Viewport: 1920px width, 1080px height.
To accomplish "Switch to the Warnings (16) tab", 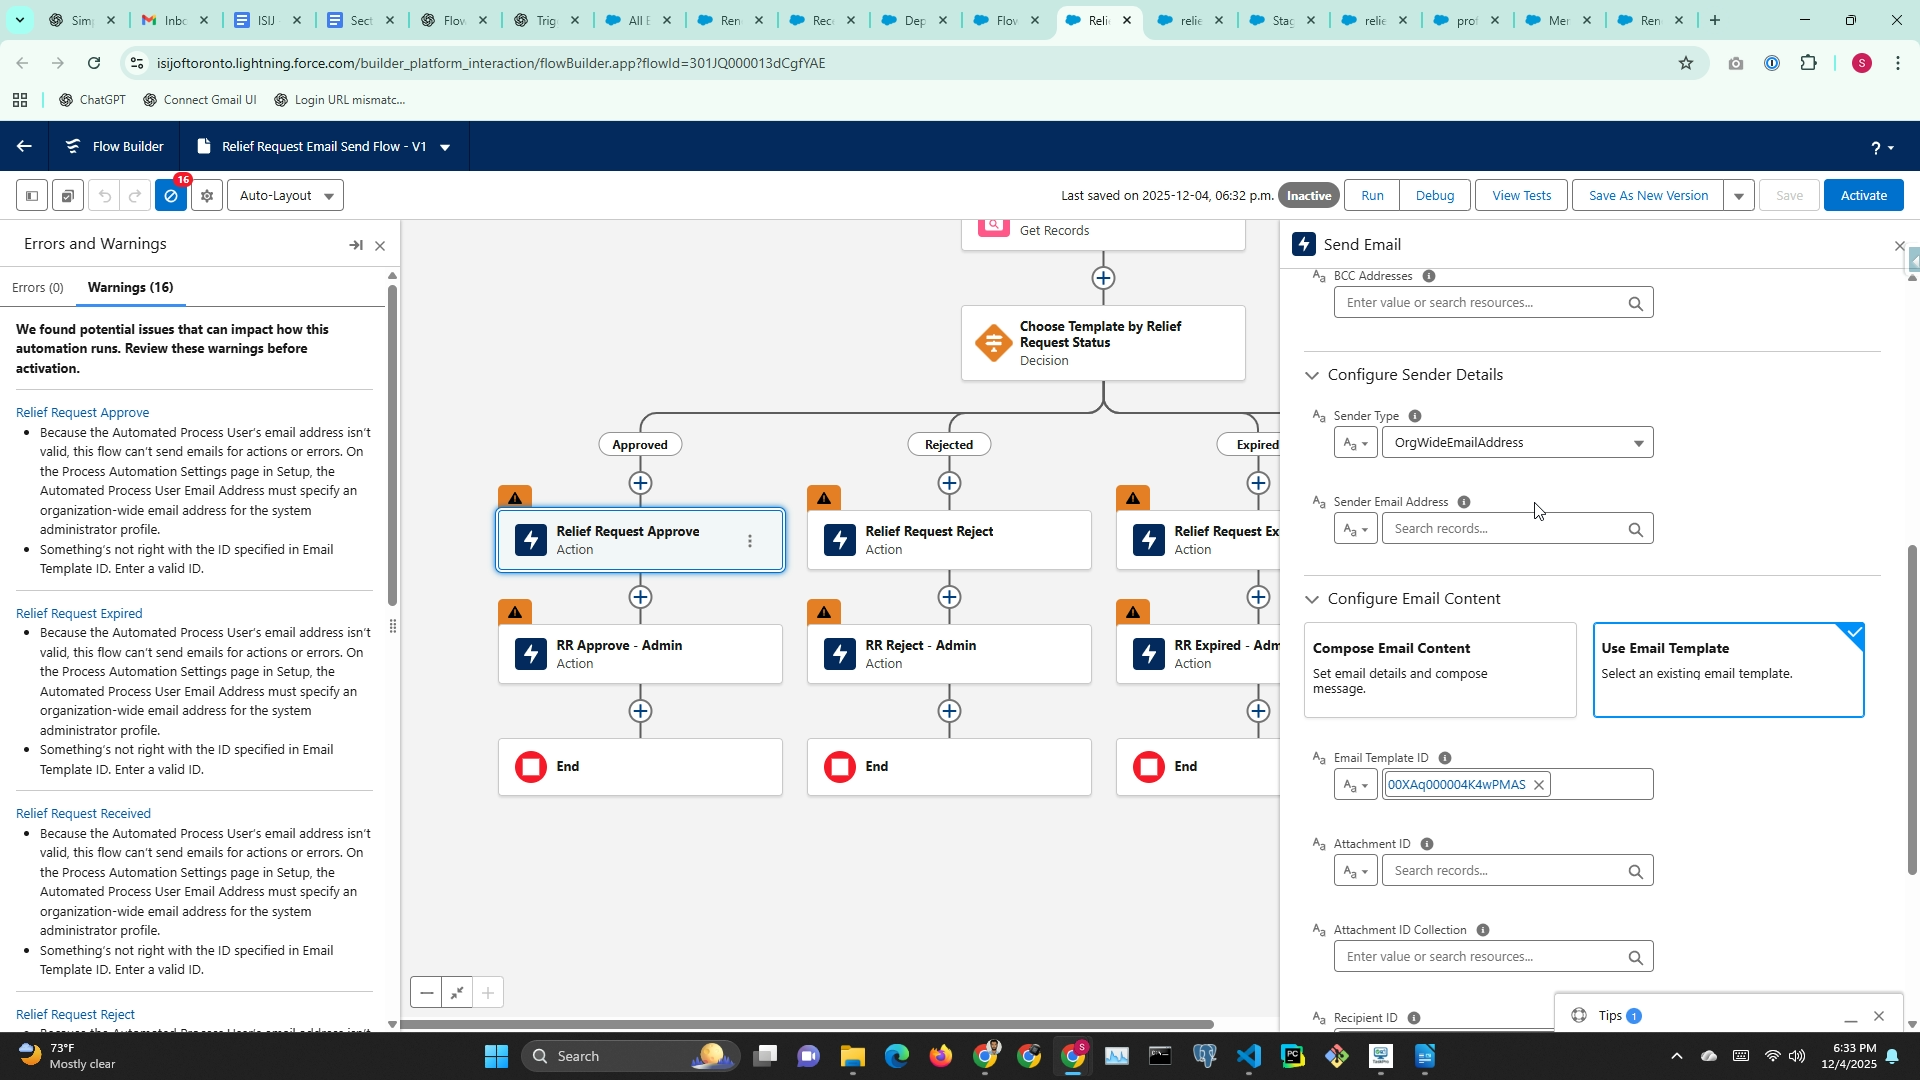I will (x=130, y=288).
